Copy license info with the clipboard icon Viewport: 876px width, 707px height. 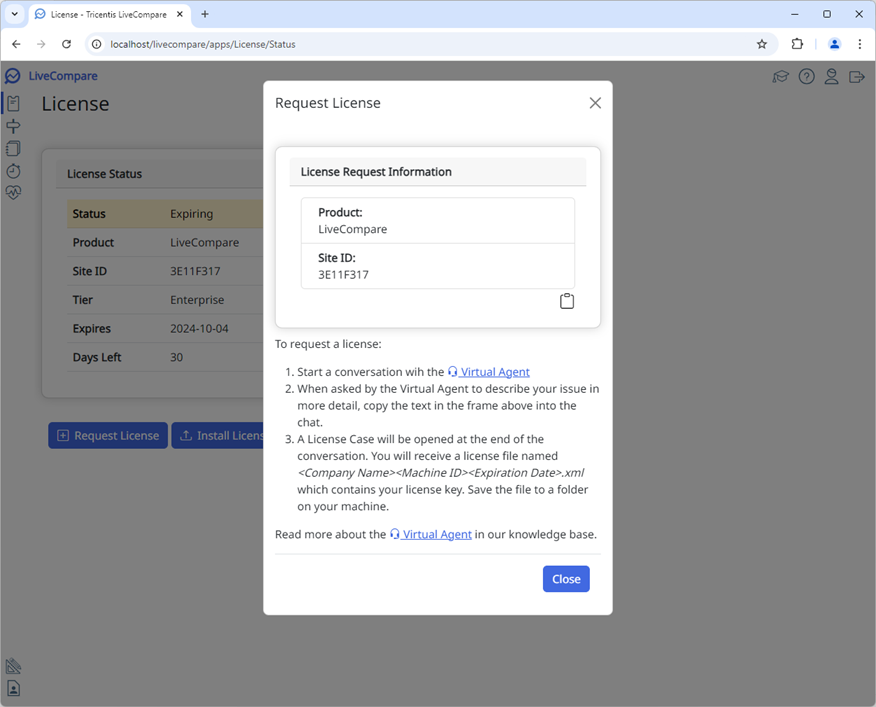tap(566, 300)
